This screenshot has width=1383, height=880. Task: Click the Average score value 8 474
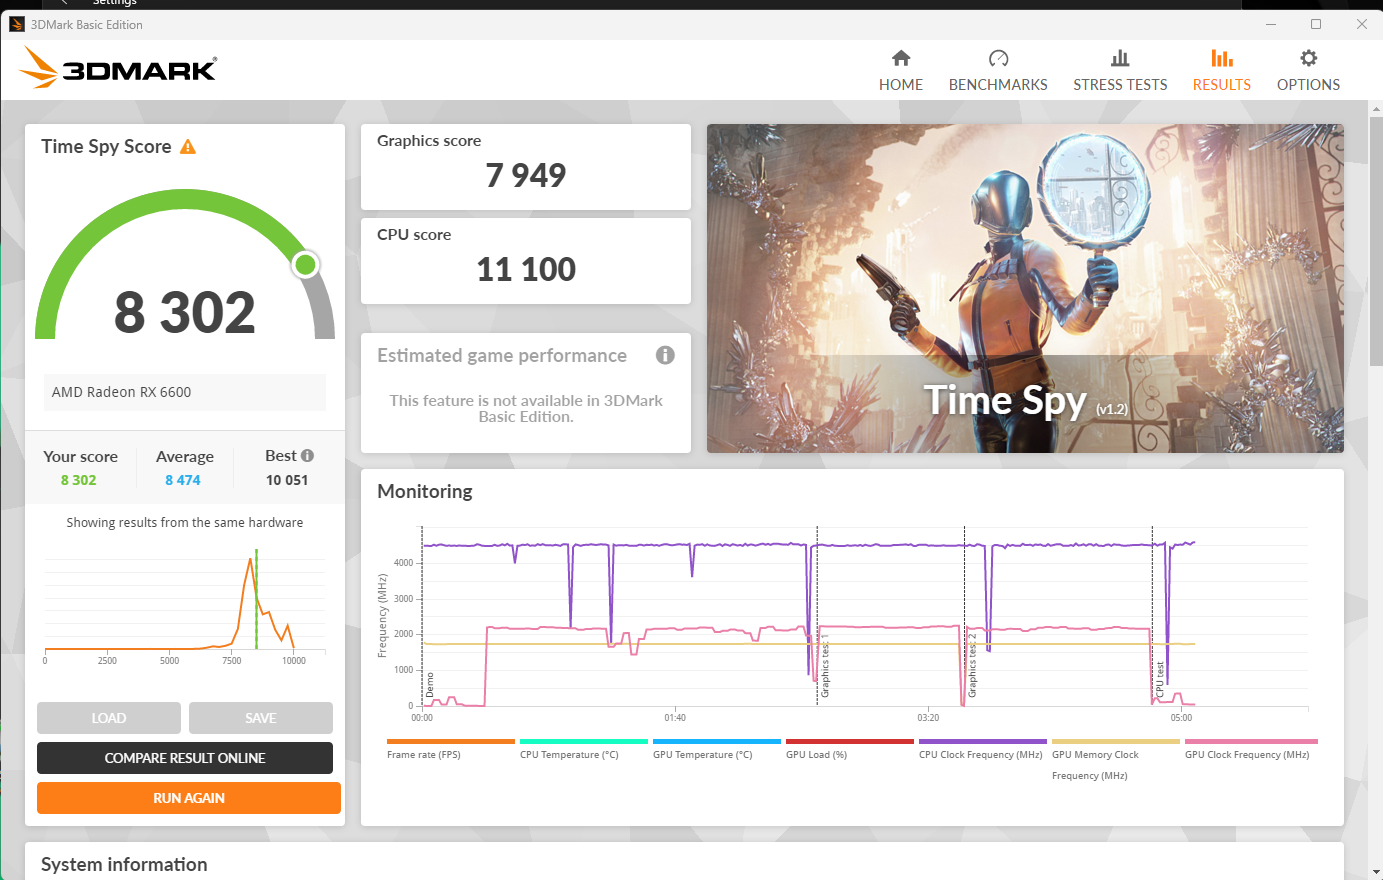183,480
